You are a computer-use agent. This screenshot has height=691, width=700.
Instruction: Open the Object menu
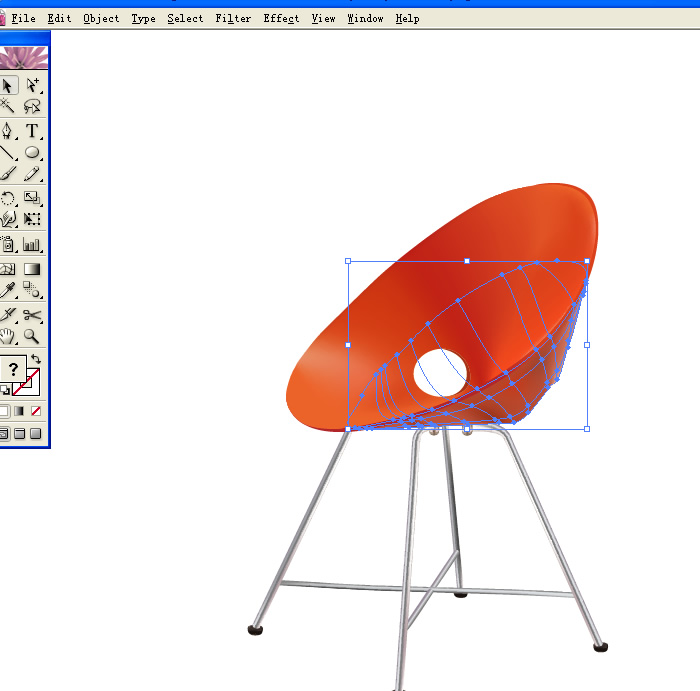(101, 18)
